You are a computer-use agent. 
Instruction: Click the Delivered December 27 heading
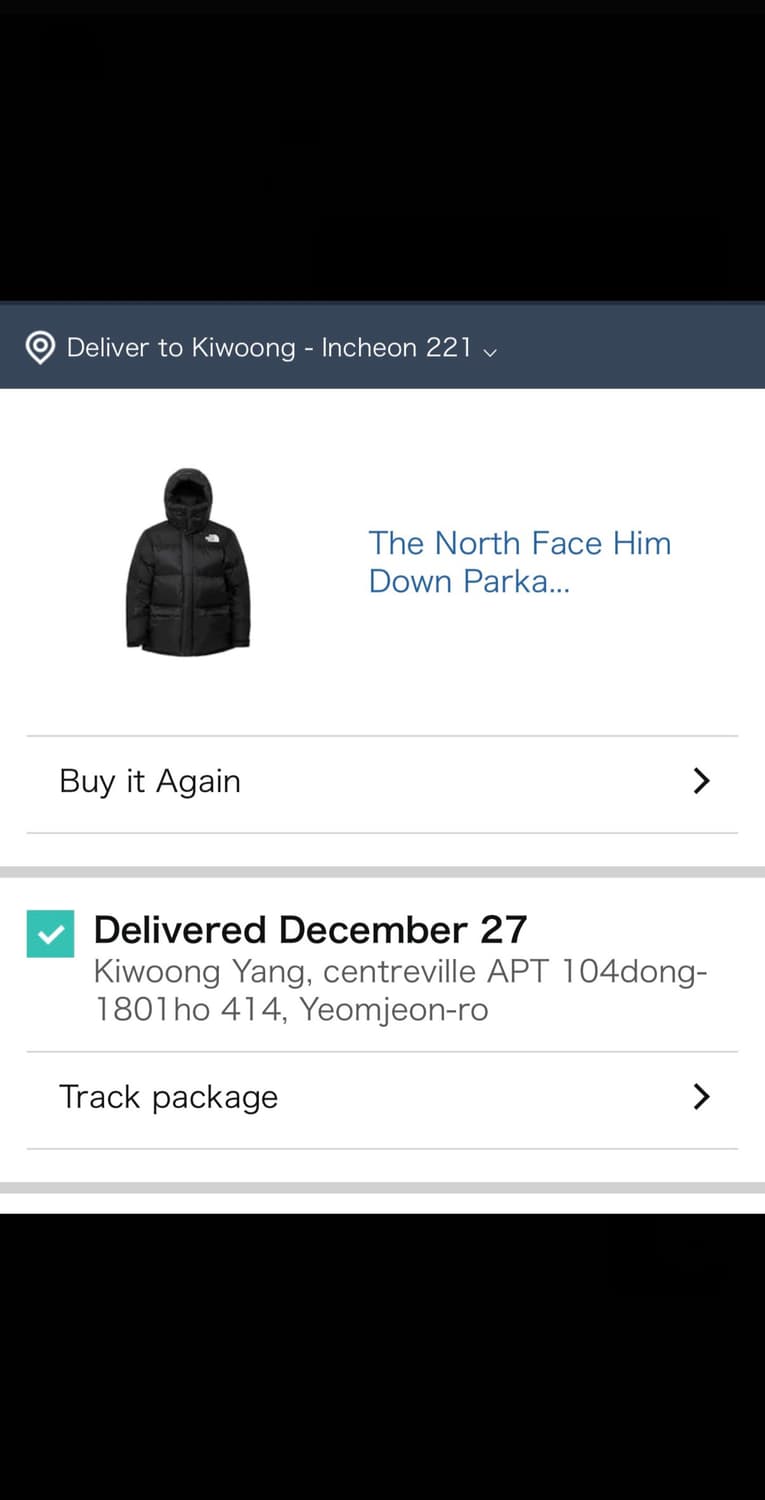[310, 930]
